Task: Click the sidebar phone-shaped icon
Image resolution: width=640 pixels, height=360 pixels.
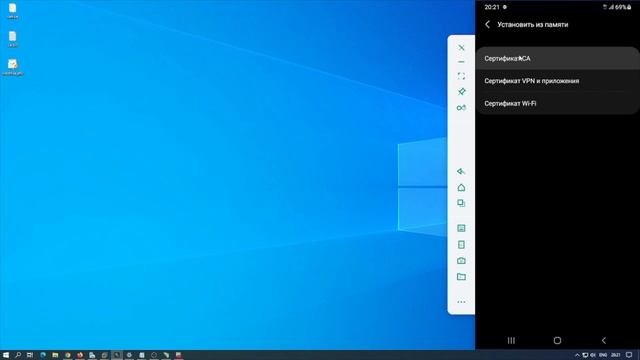Action: point(461,244)
